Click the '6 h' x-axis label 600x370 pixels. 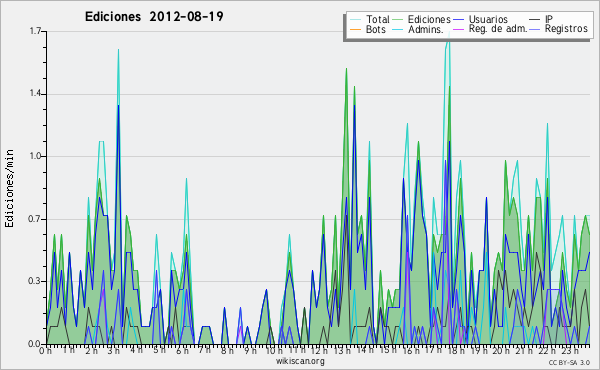[x=182, y=350]
